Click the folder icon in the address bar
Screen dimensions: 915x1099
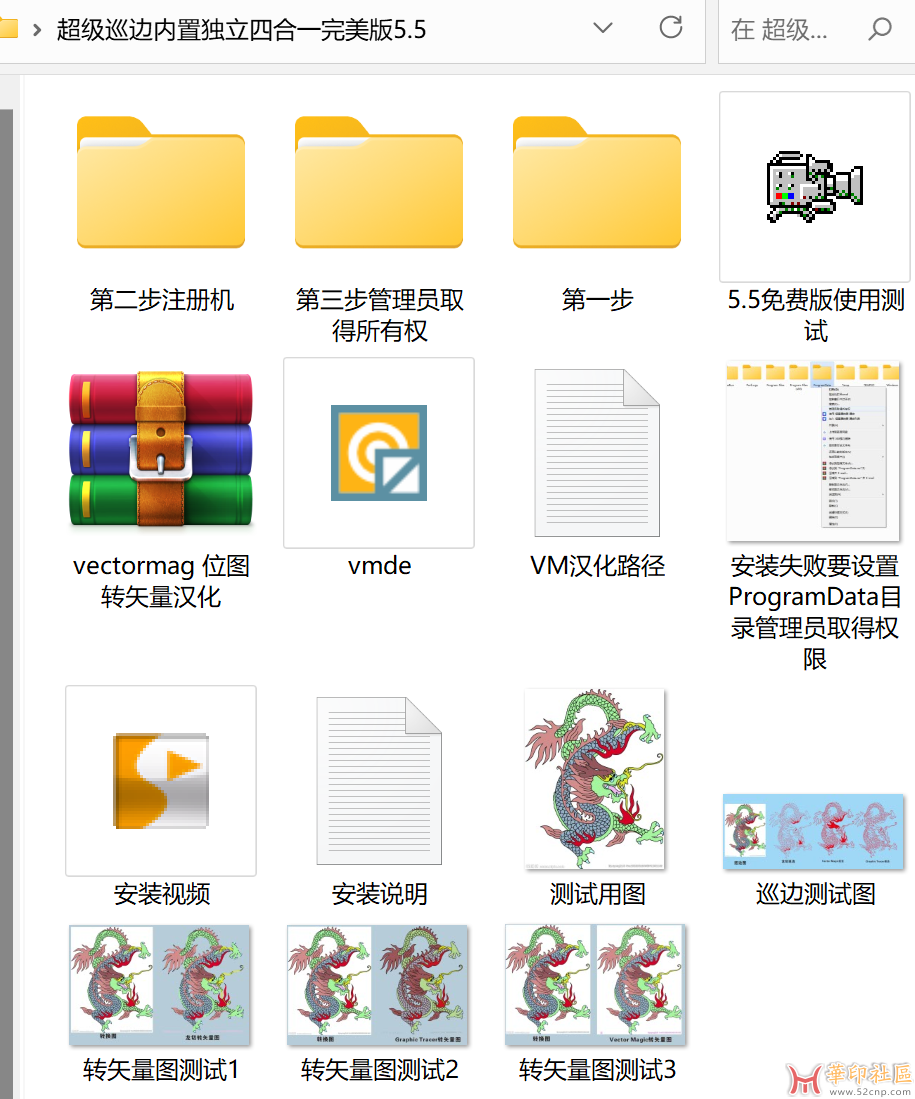(8, 29)
